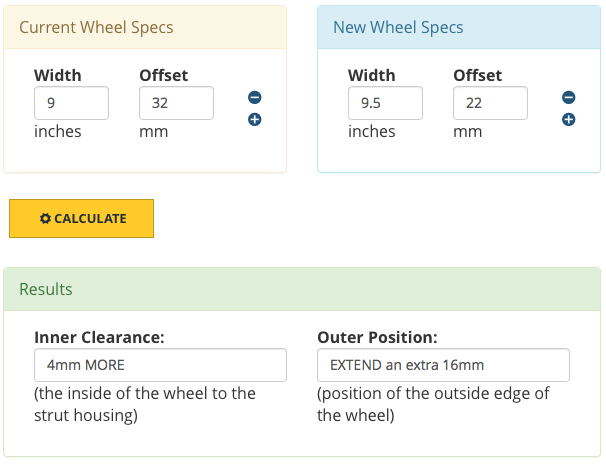
Task: Click the Results panel heading
Action: (46, 289)
